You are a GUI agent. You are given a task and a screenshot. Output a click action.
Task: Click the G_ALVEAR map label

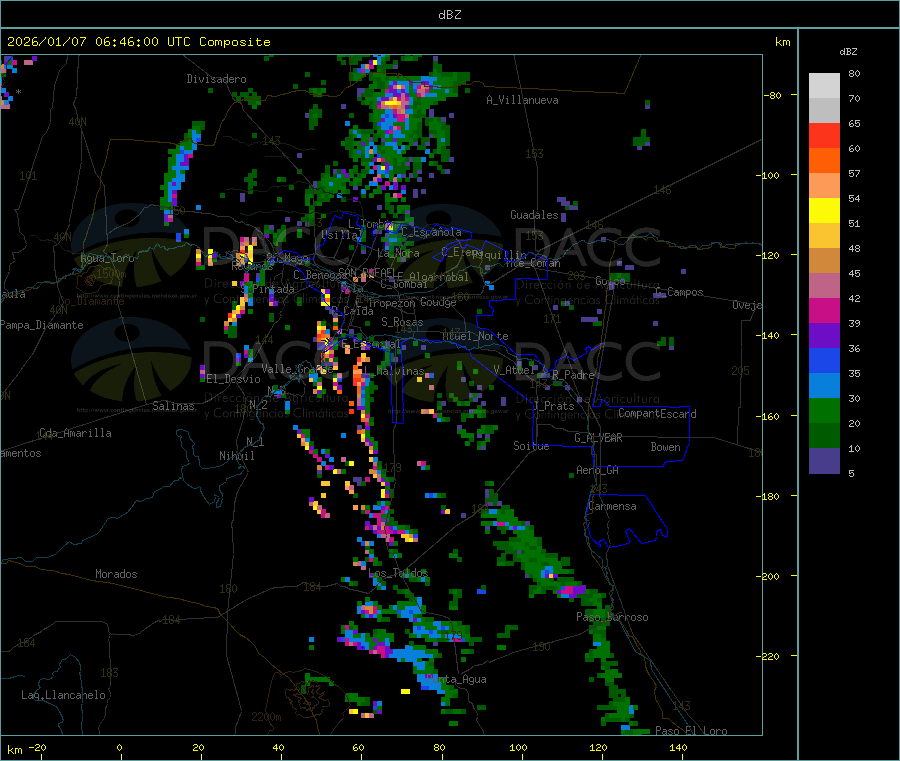point(598,438)
